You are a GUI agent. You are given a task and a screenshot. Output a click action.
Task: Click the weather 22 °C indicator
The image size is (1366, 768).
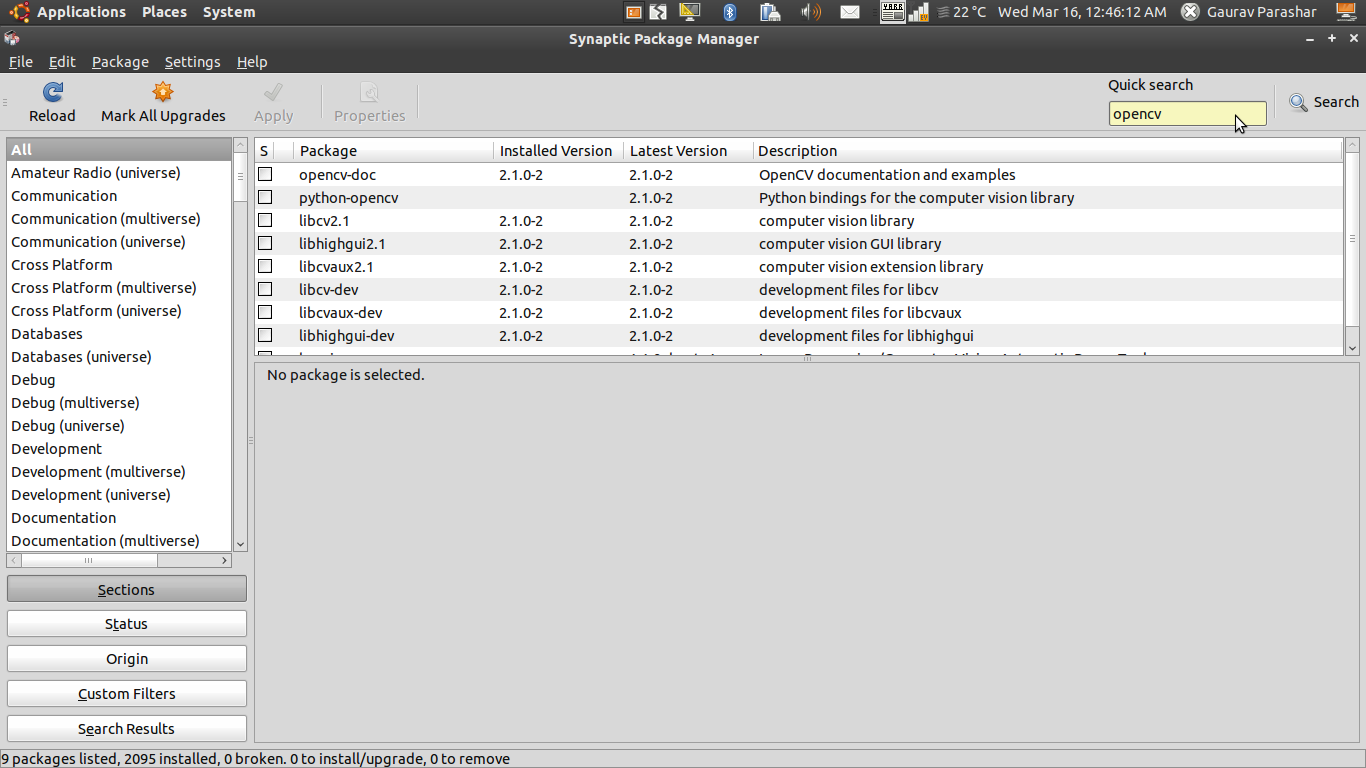(962, 12)
